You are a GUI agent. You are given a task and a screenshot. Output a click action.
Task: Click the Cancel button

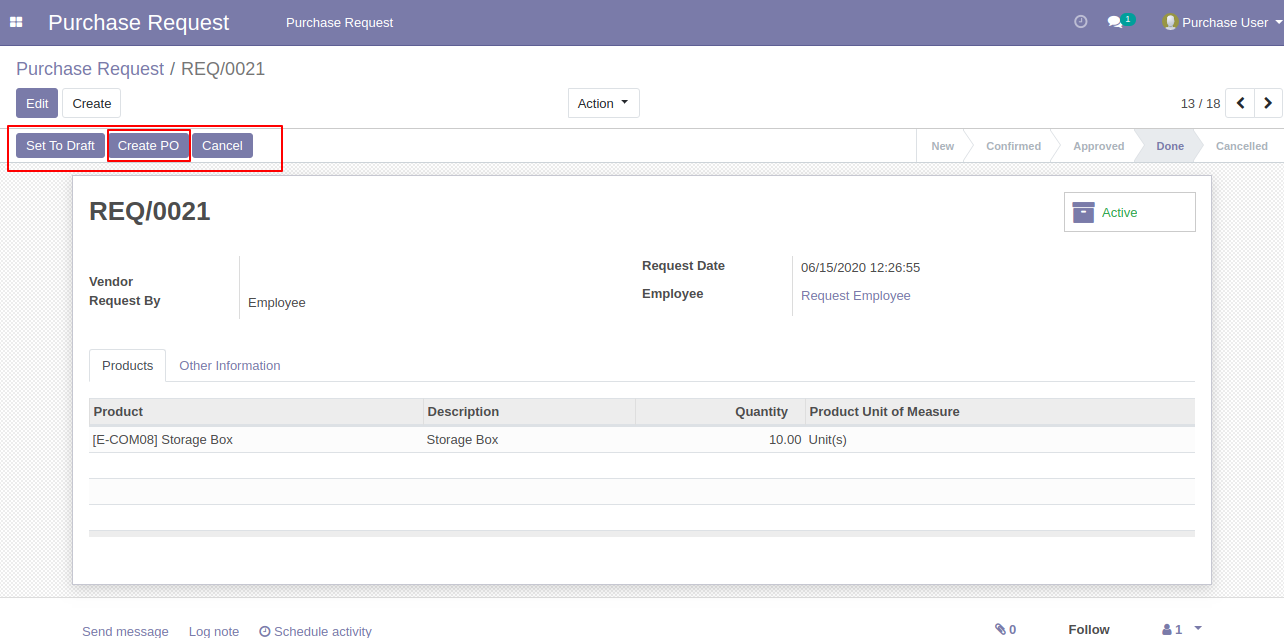(222, 145)
